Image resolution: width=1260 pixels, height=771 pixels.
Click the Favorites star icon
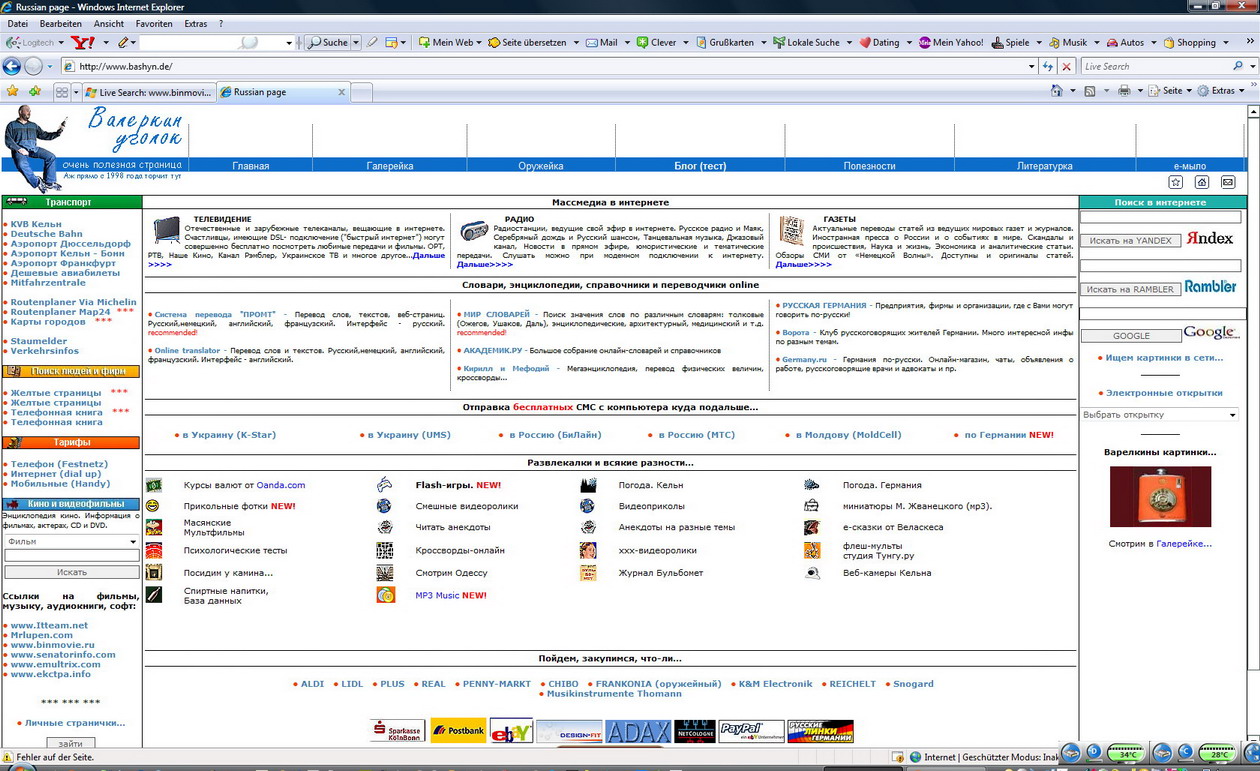[x=12, y=91]
